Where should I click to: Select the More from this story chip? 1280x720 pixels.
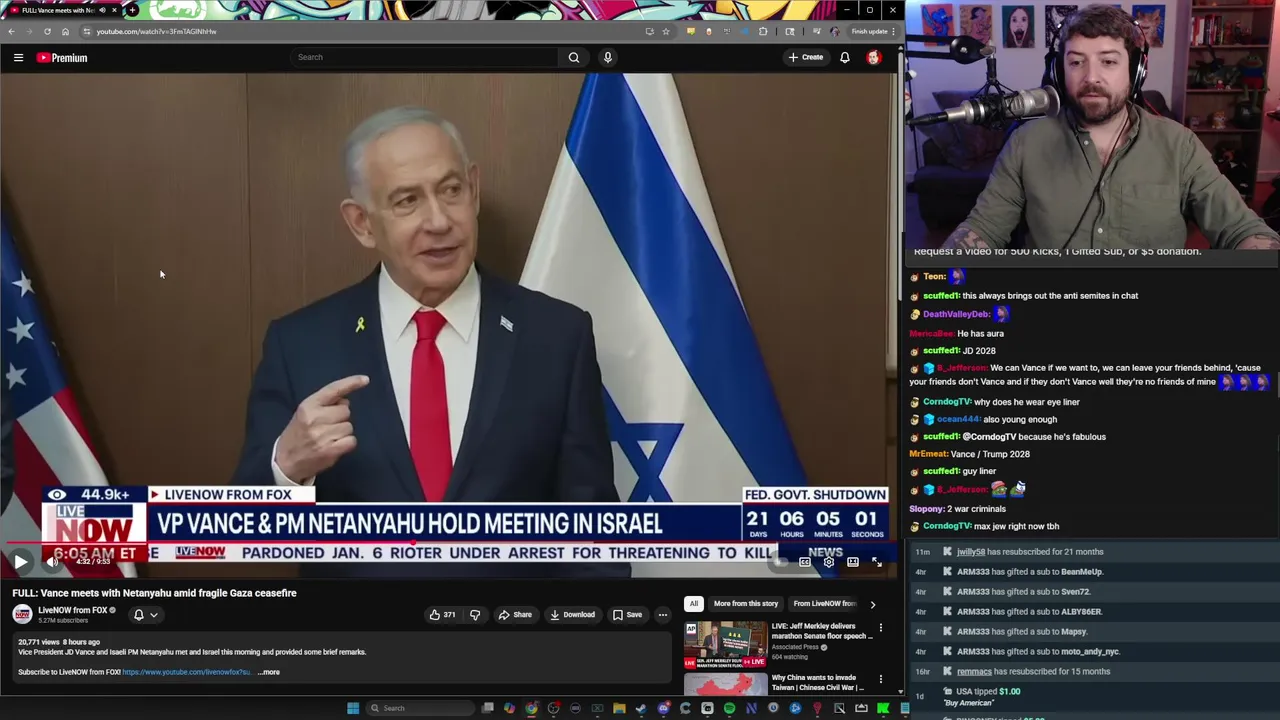click(746, 604)
